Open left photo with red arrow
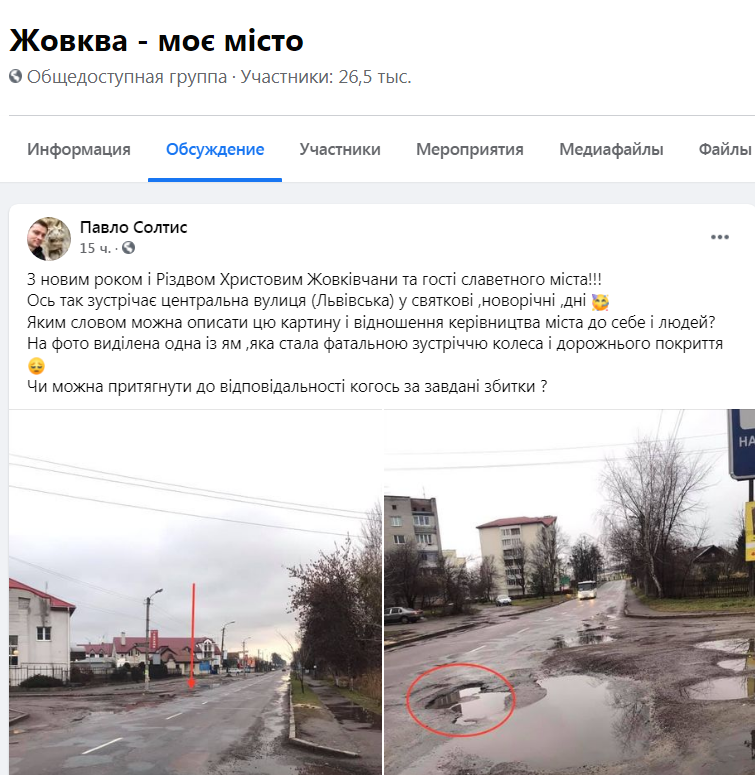 click(195, 592)
